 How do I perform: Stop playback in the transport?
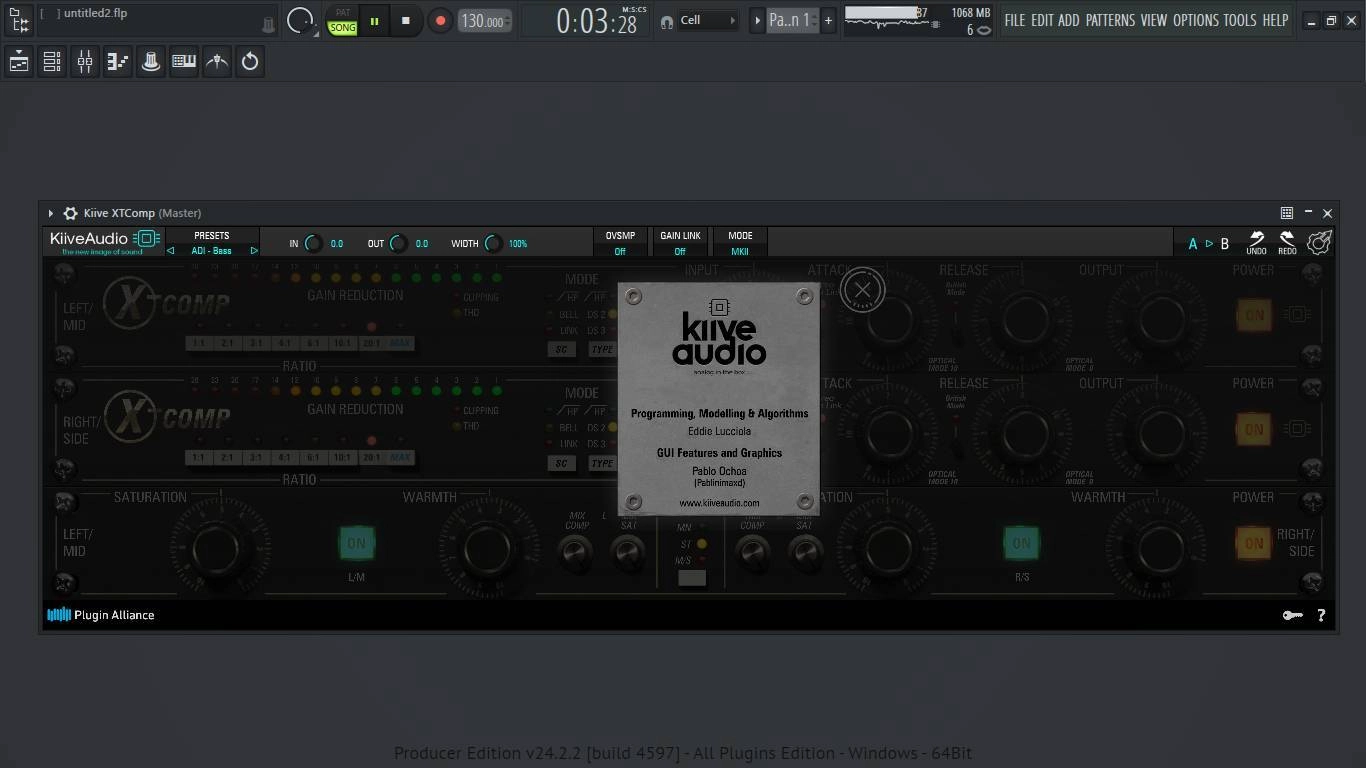pos(405,20)
